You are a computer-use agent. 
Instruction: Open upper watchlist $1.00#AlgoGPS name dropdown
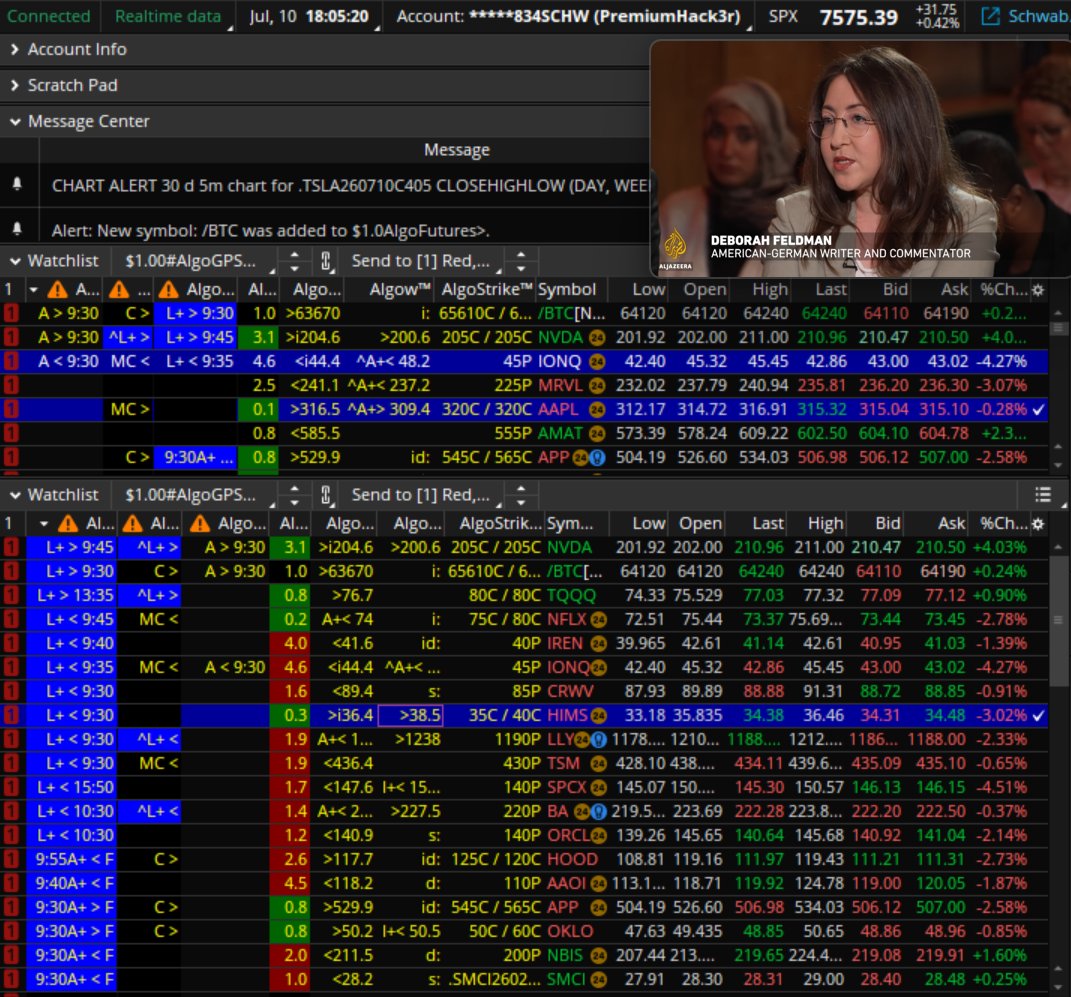tap(197, 261)
